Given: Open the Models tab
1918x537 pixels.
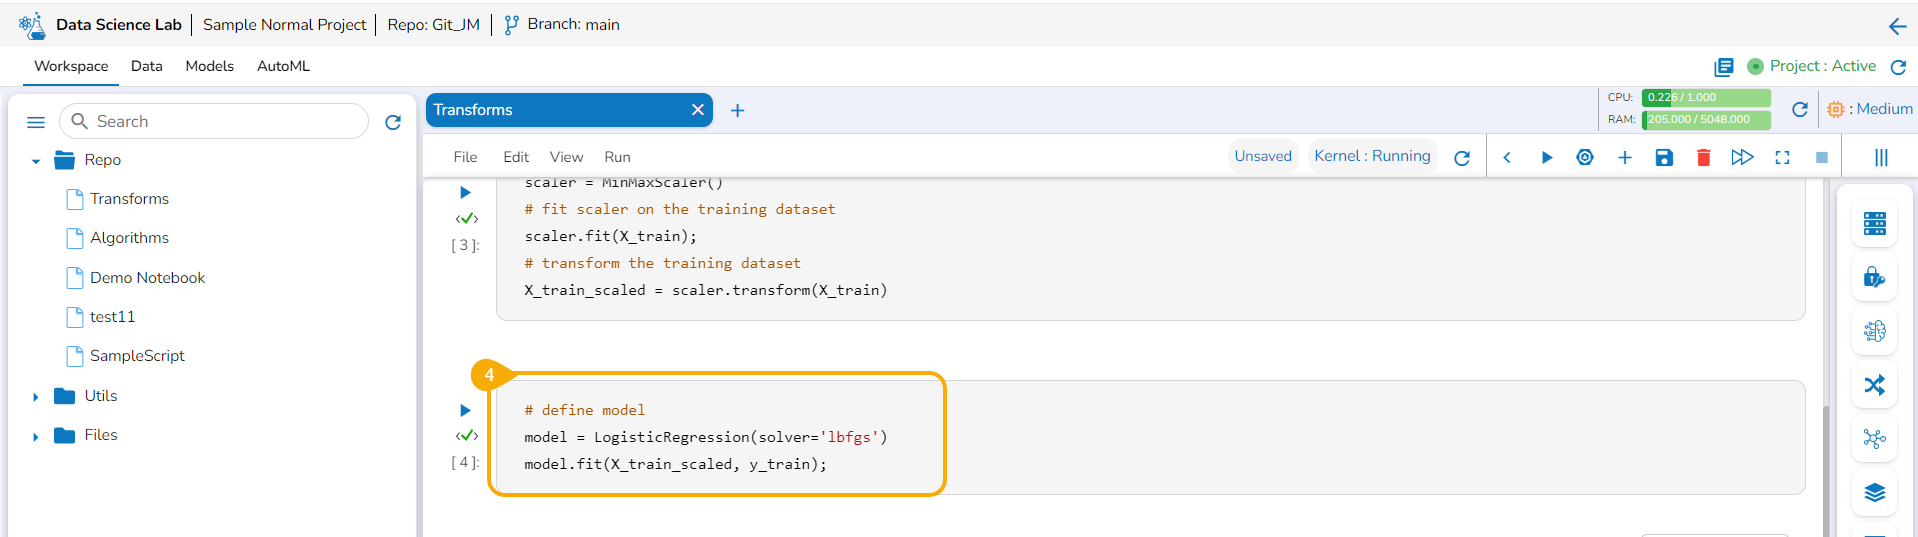Looking at the screenshot, I should [209, 66].
